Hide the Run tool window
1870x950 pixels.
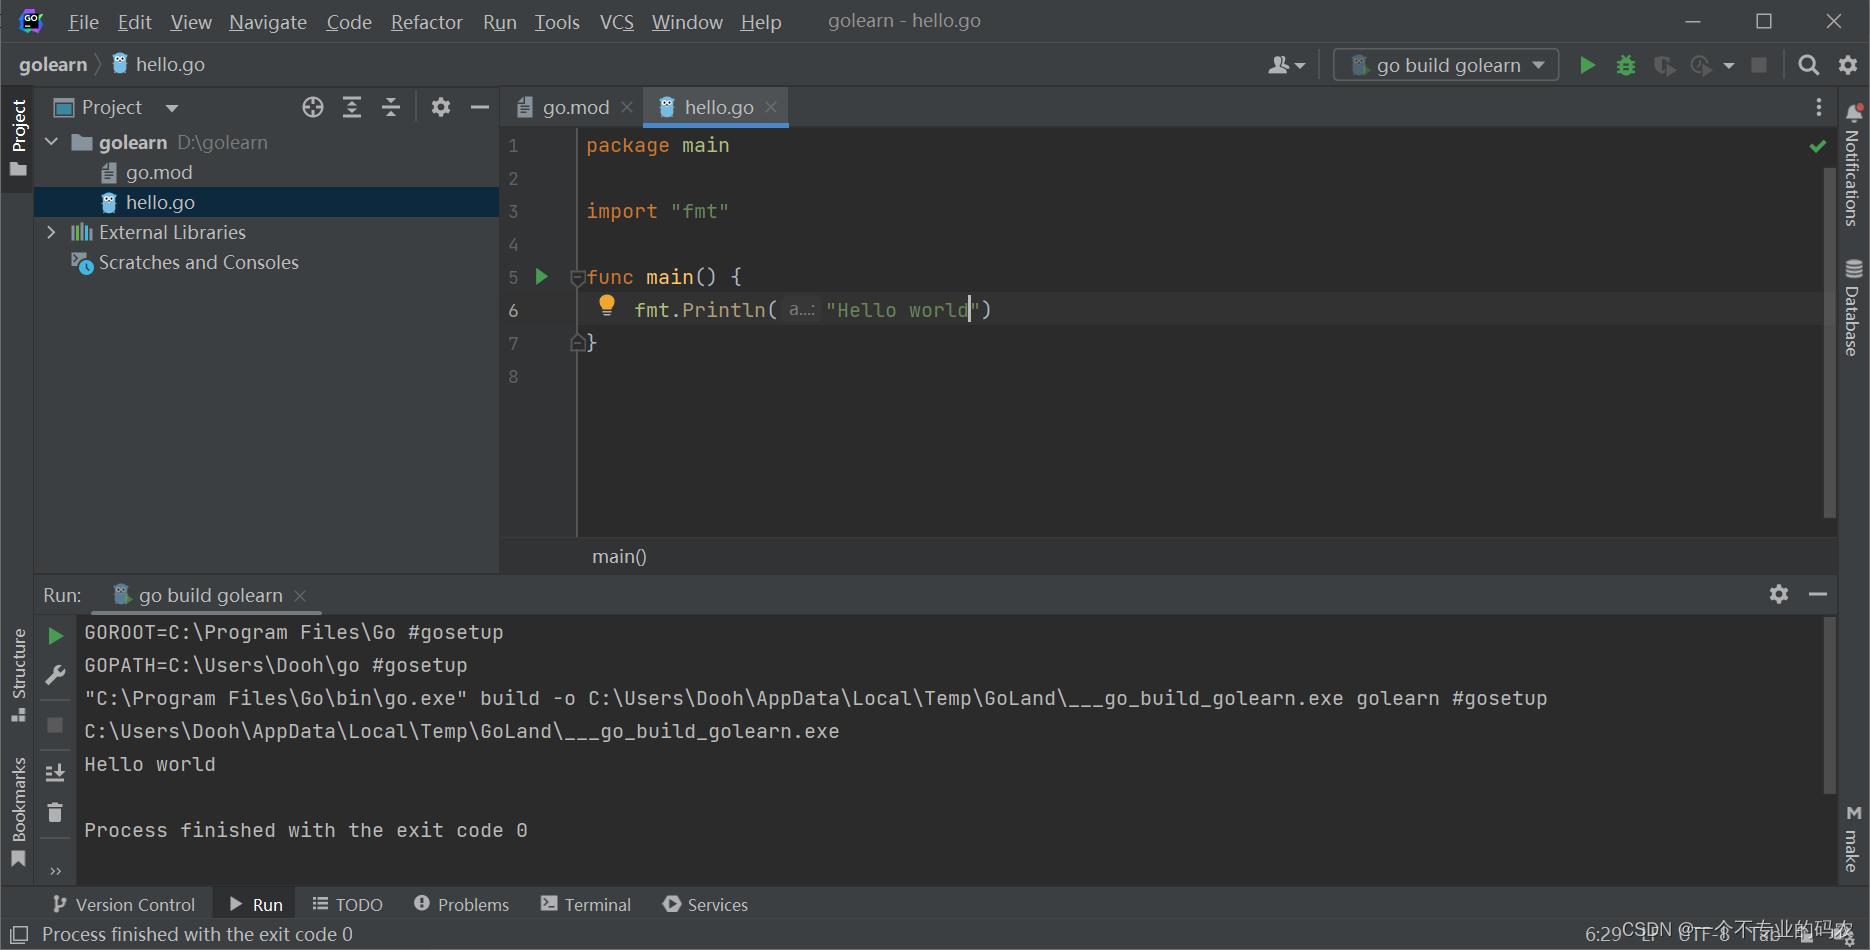1818,594
